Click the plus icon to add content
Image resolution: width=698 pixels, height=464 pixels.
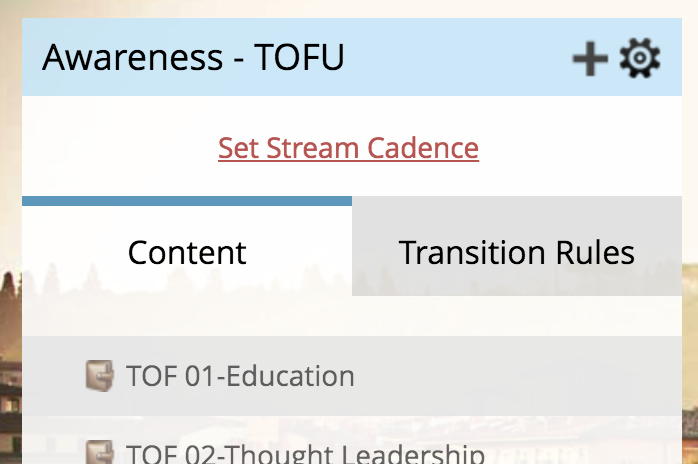click(x=590, y=59)
